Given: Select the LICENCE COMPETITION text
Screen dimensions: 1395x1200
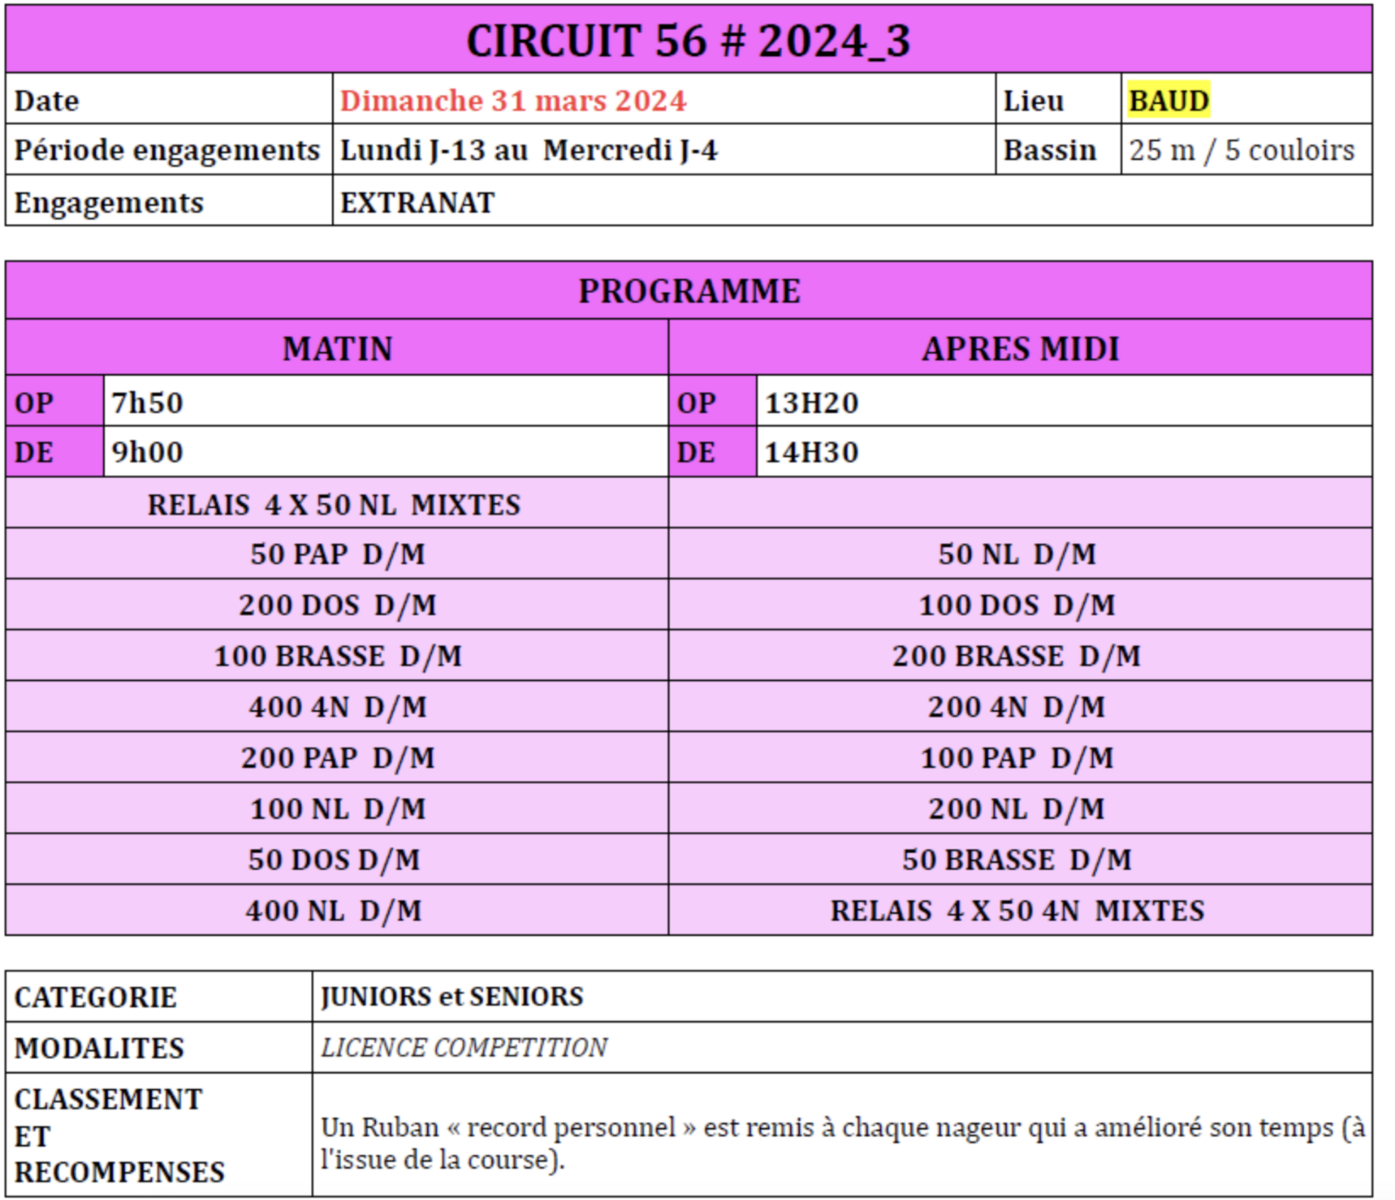Looking at the screenshot, I should 464,1048.
